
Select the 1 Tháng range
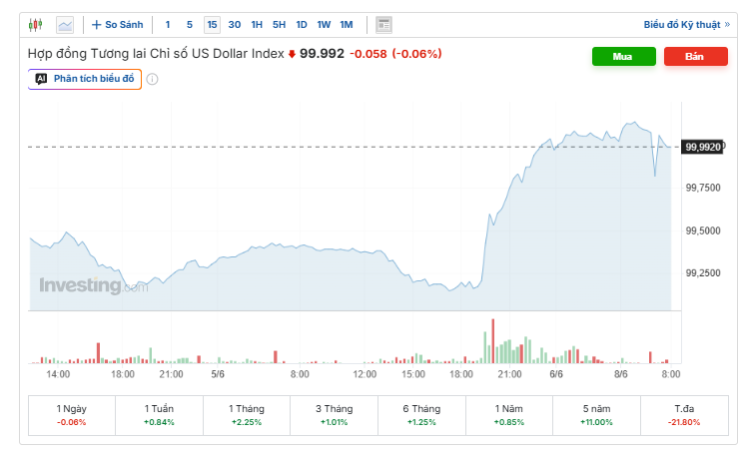click(x=247, y=415)
